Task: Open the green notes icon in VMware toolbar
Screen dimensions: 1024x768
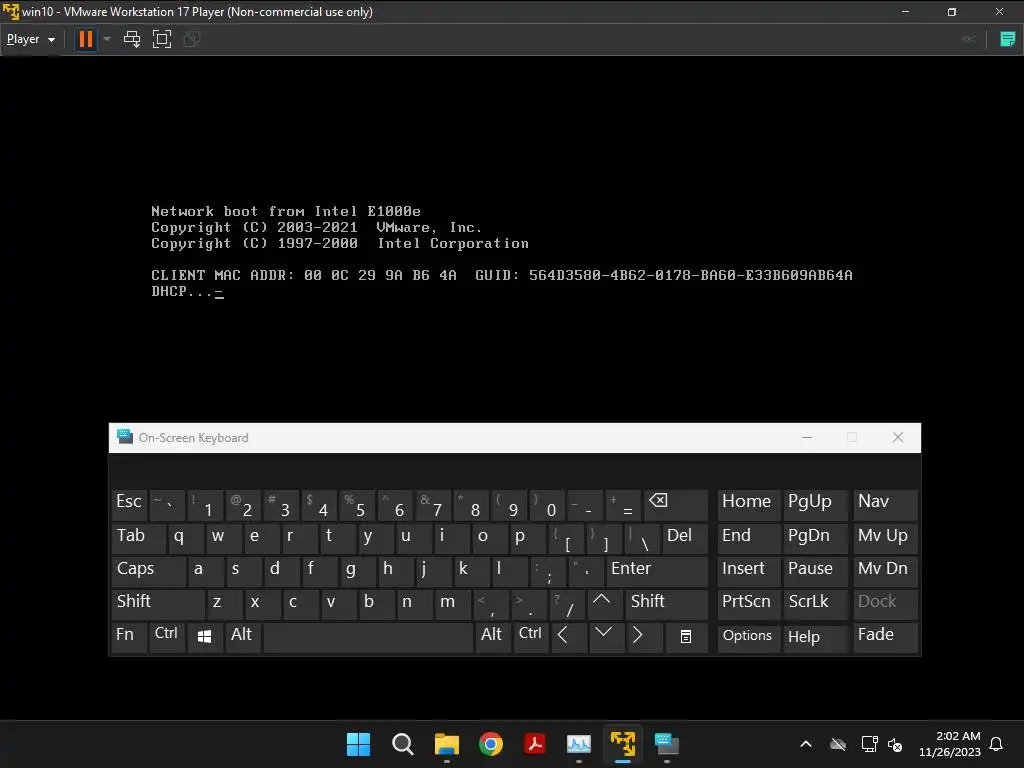Action: click(x=1008, y=39)
